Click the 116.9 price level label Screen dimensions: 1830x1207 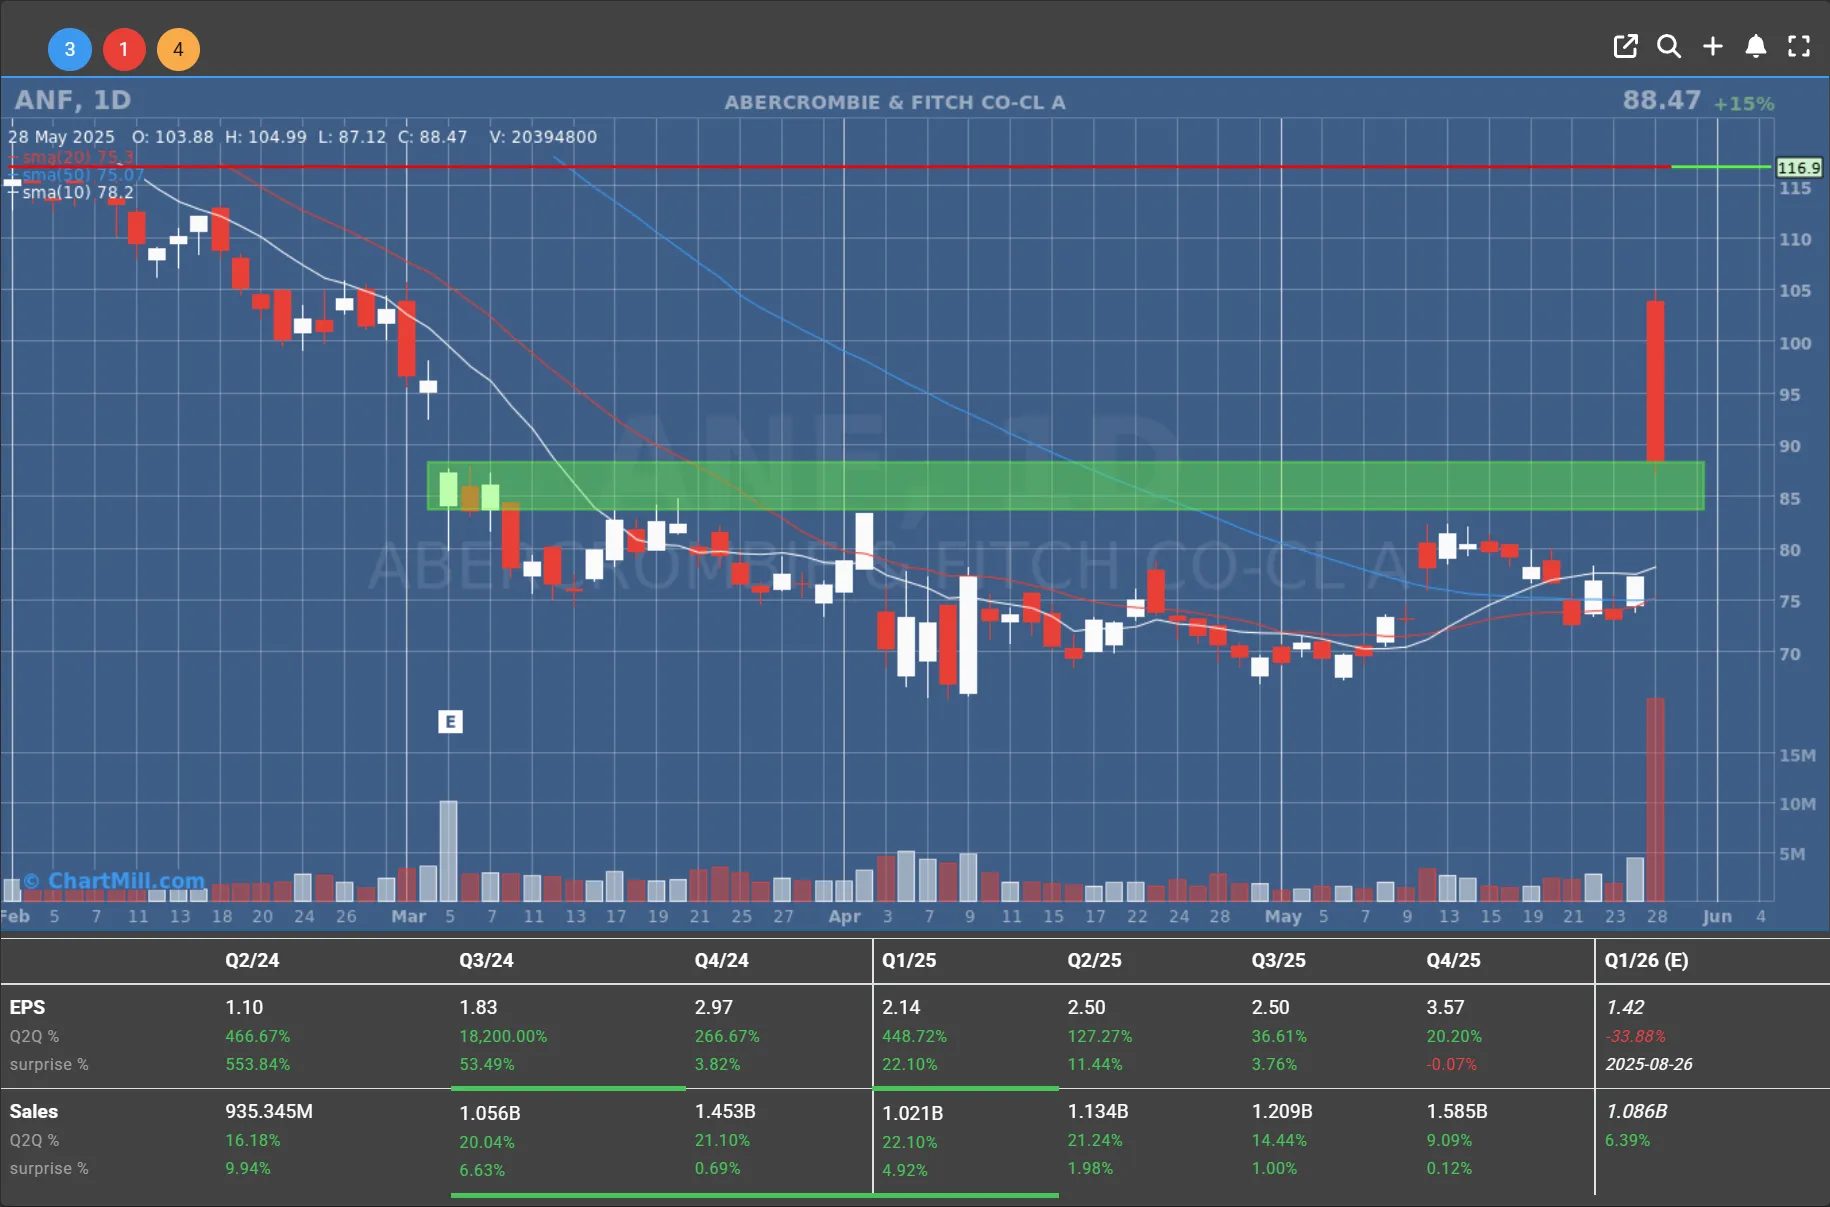click(x=1798, y=168)
